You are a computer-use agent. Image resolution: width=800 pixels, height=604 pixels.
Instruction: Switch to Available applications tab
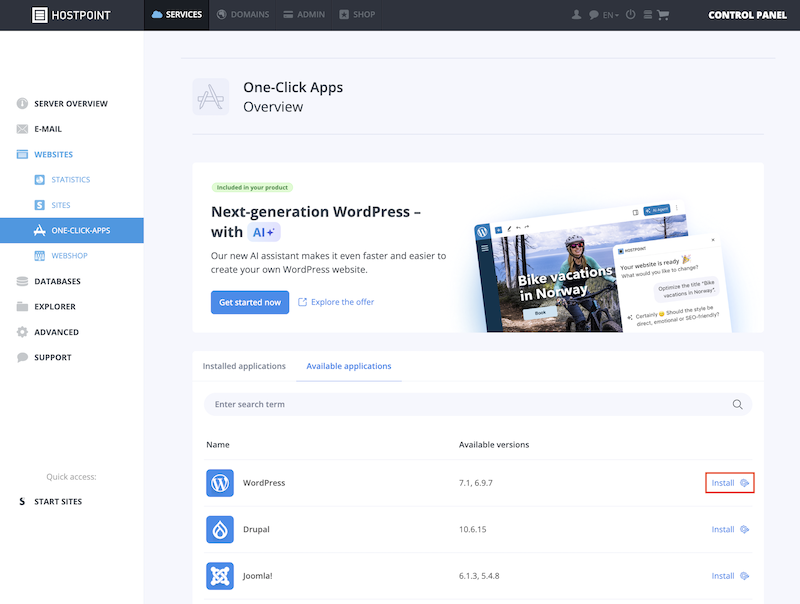[x=349, y=366]
